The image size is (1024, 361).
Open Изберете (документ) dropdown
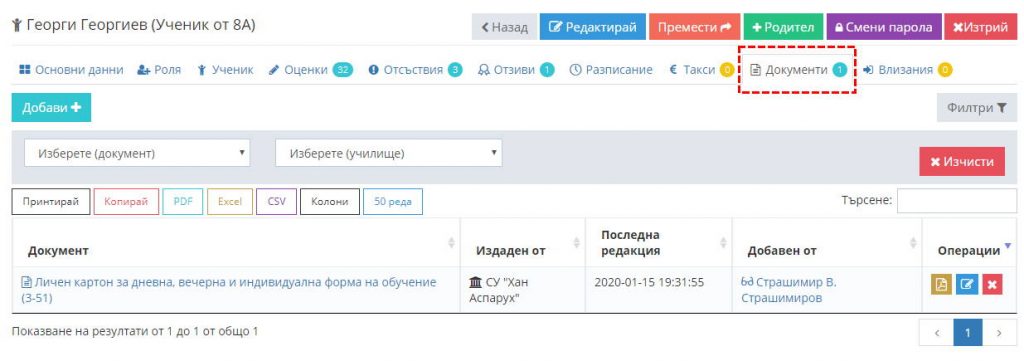[x=137, y=153]
